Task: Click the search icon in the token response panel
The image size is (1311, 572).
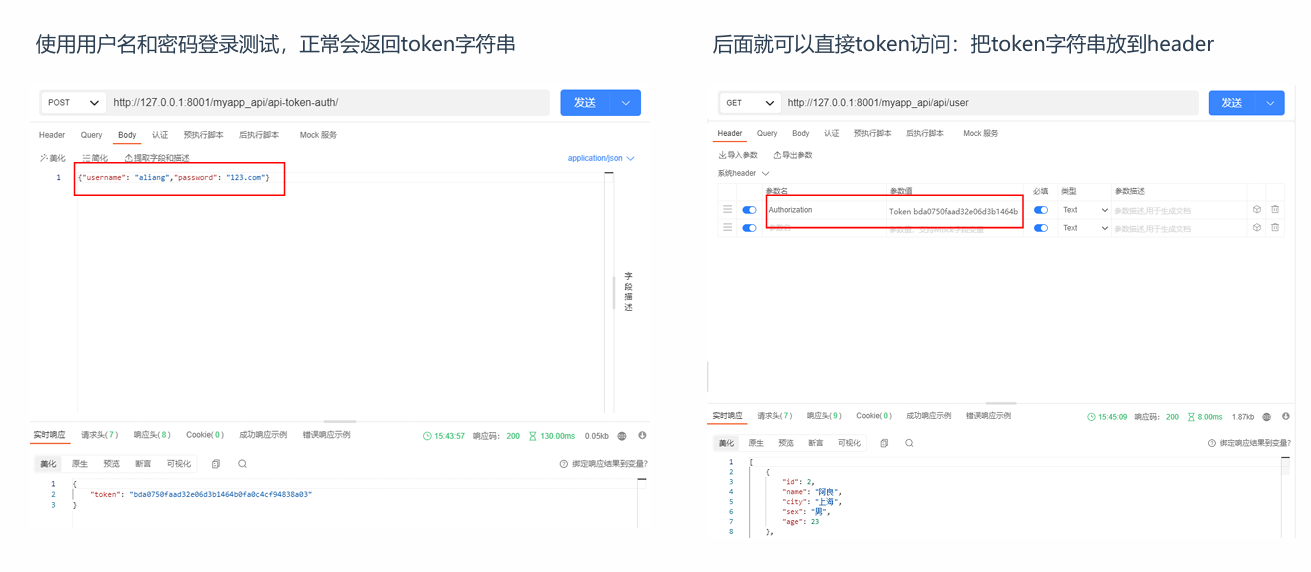Action: [x=242, y=464]
